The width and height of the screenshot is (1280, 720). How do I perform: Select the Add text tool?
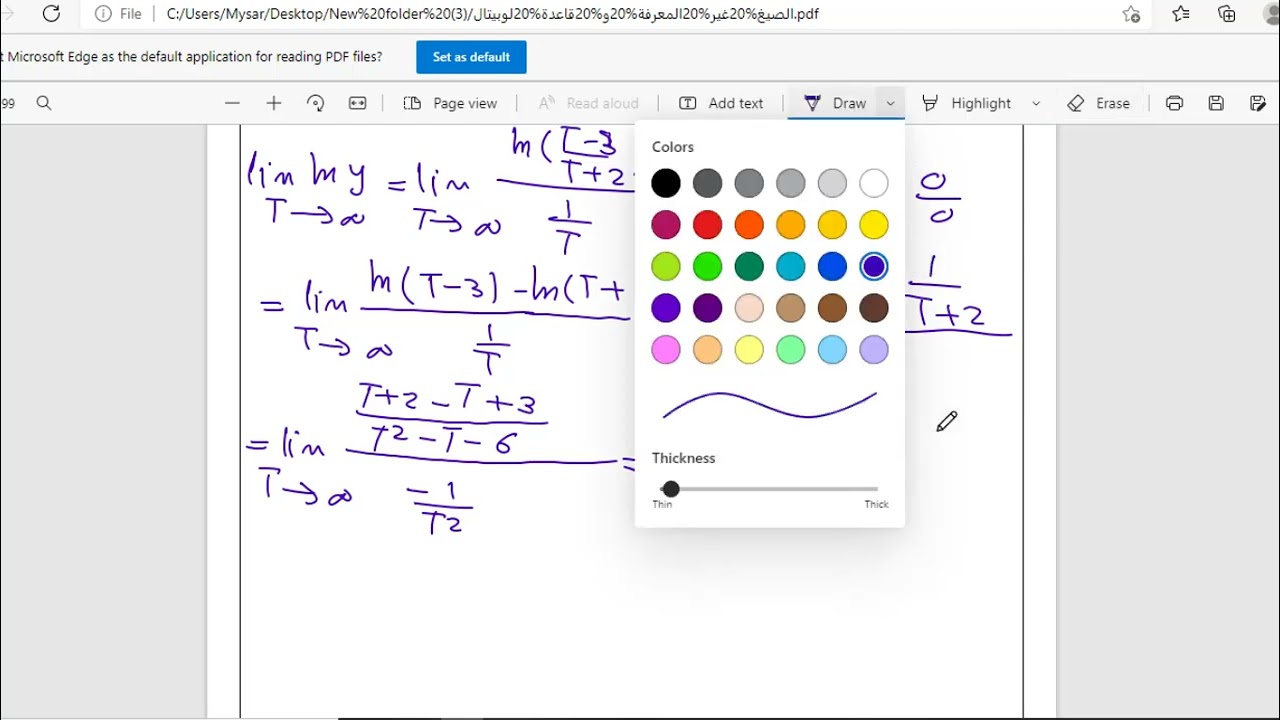coord(721,103)
